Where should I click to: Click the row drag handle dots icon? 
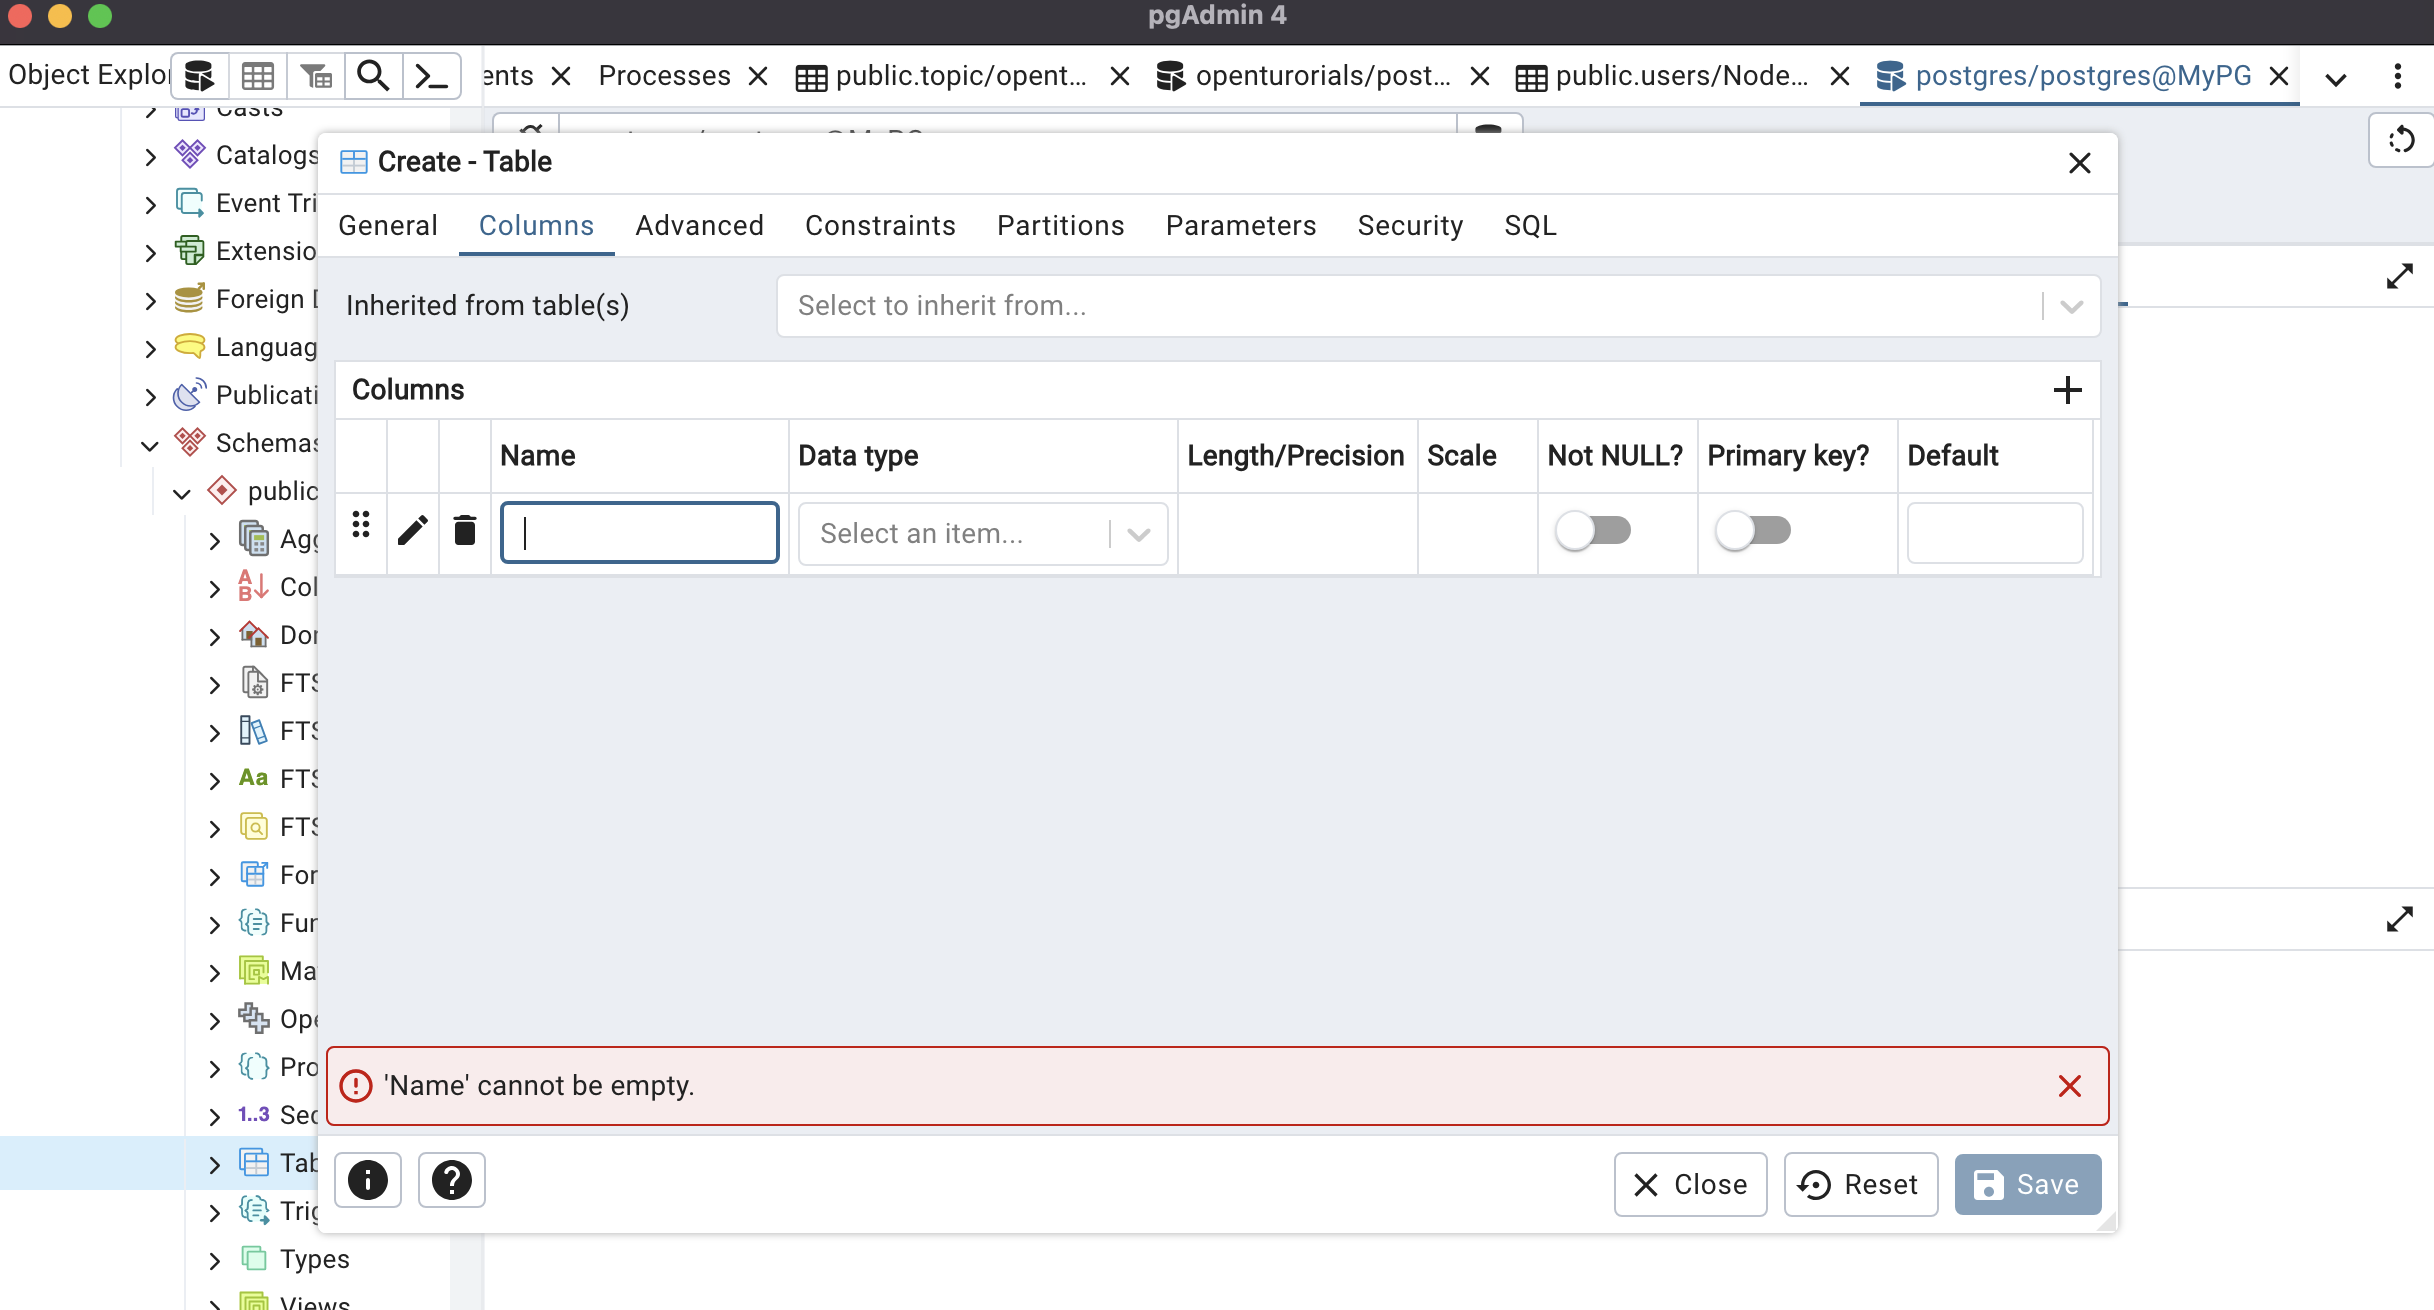point(361,525)
